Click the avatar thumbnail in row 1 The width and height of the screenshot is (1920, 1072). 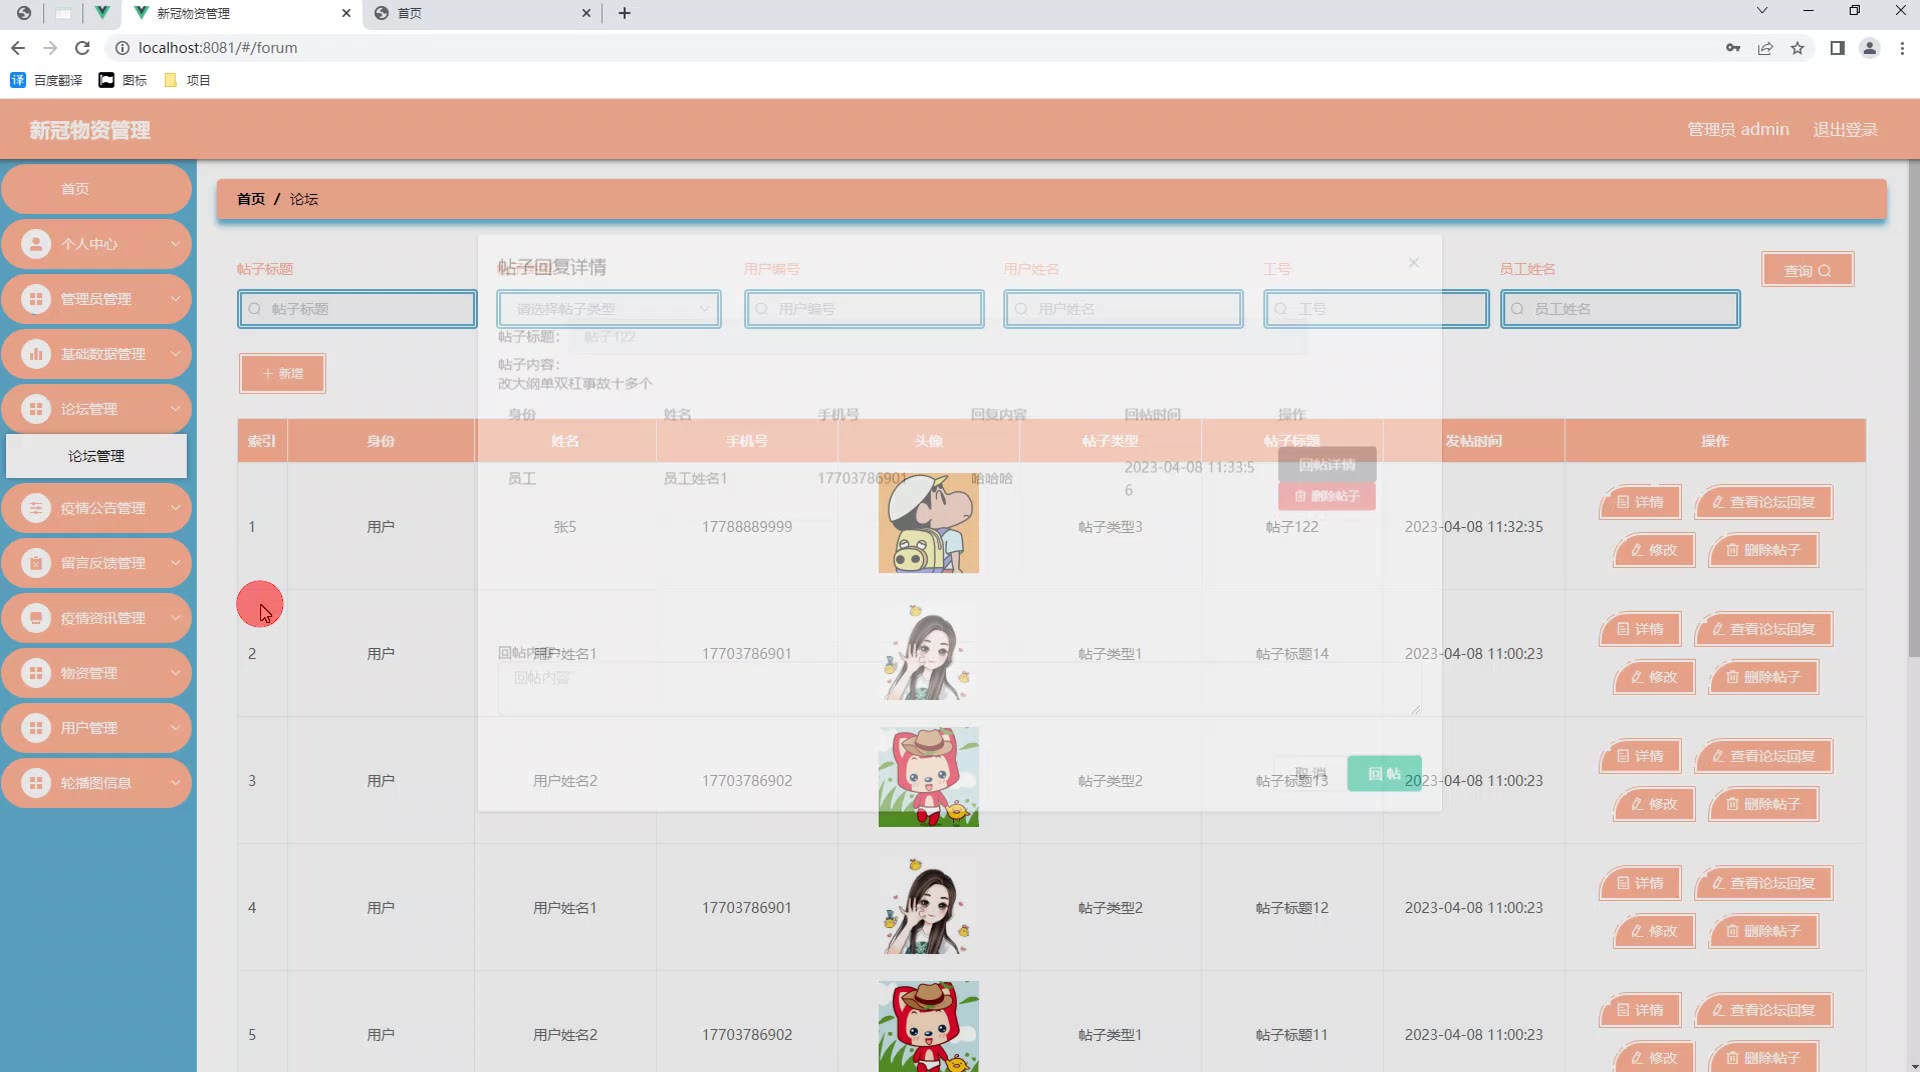[928, 523]
